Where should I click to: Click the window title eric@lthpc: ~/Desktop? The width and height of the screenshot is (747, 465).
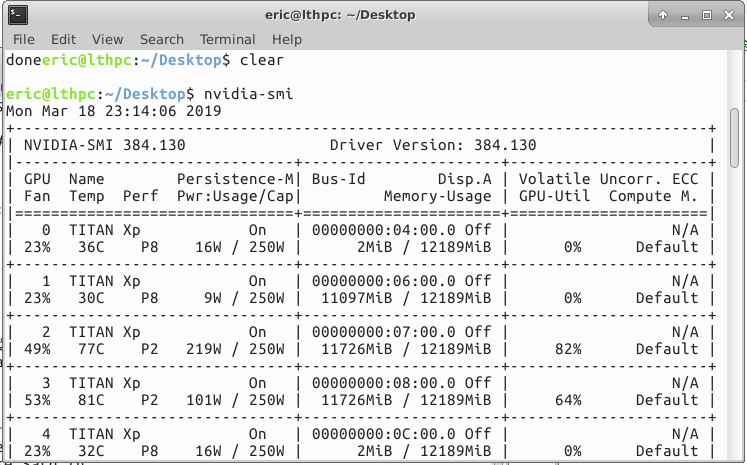tap(340, 15)
